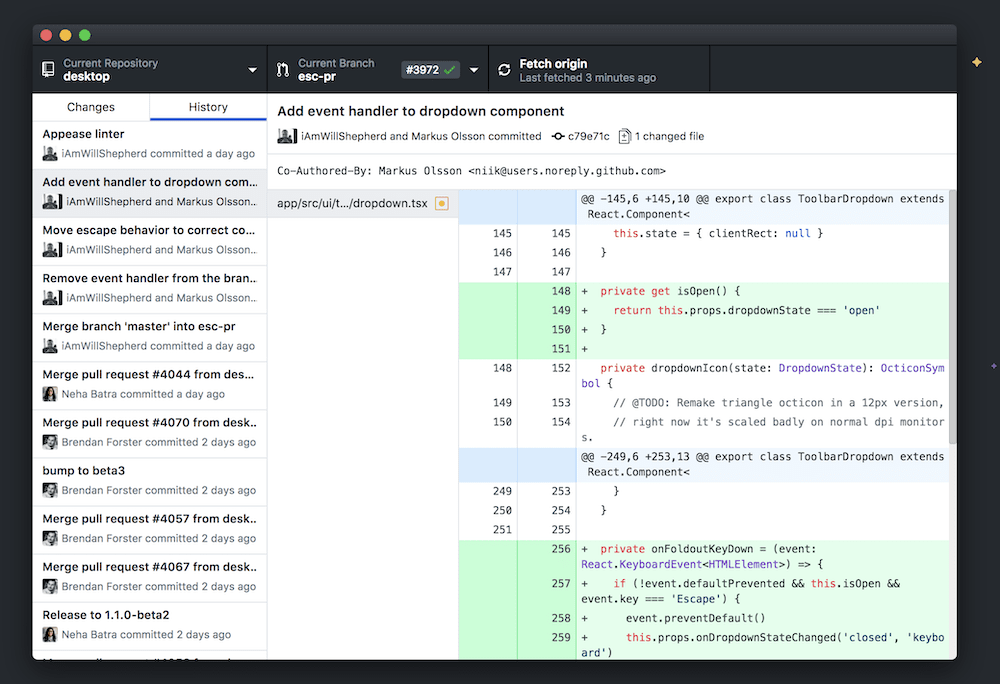
Task: Click the document icon before "1 changed file"
Action: pyautogui.click(x=626, y=136)
